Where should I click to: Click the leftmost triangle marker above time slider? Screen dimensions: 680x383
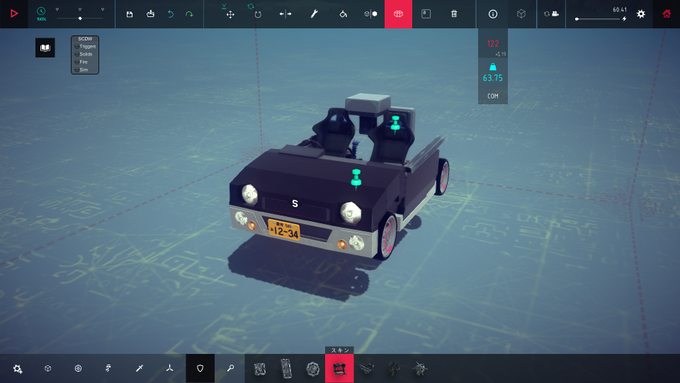click(x=57, y=9)
